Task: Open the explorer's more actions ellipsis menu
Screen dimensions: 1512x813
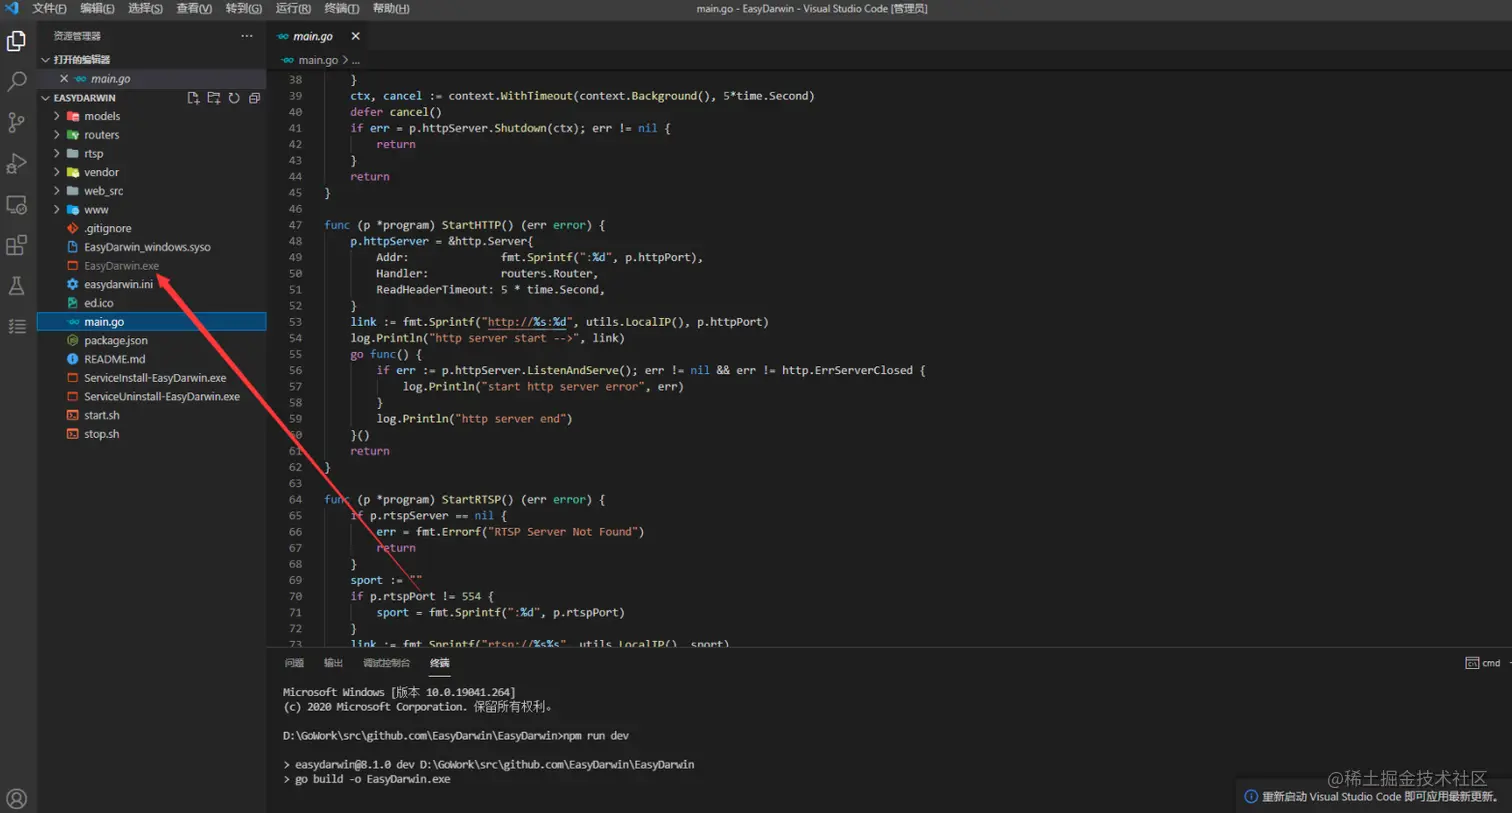Action: (x=247, y=36)
